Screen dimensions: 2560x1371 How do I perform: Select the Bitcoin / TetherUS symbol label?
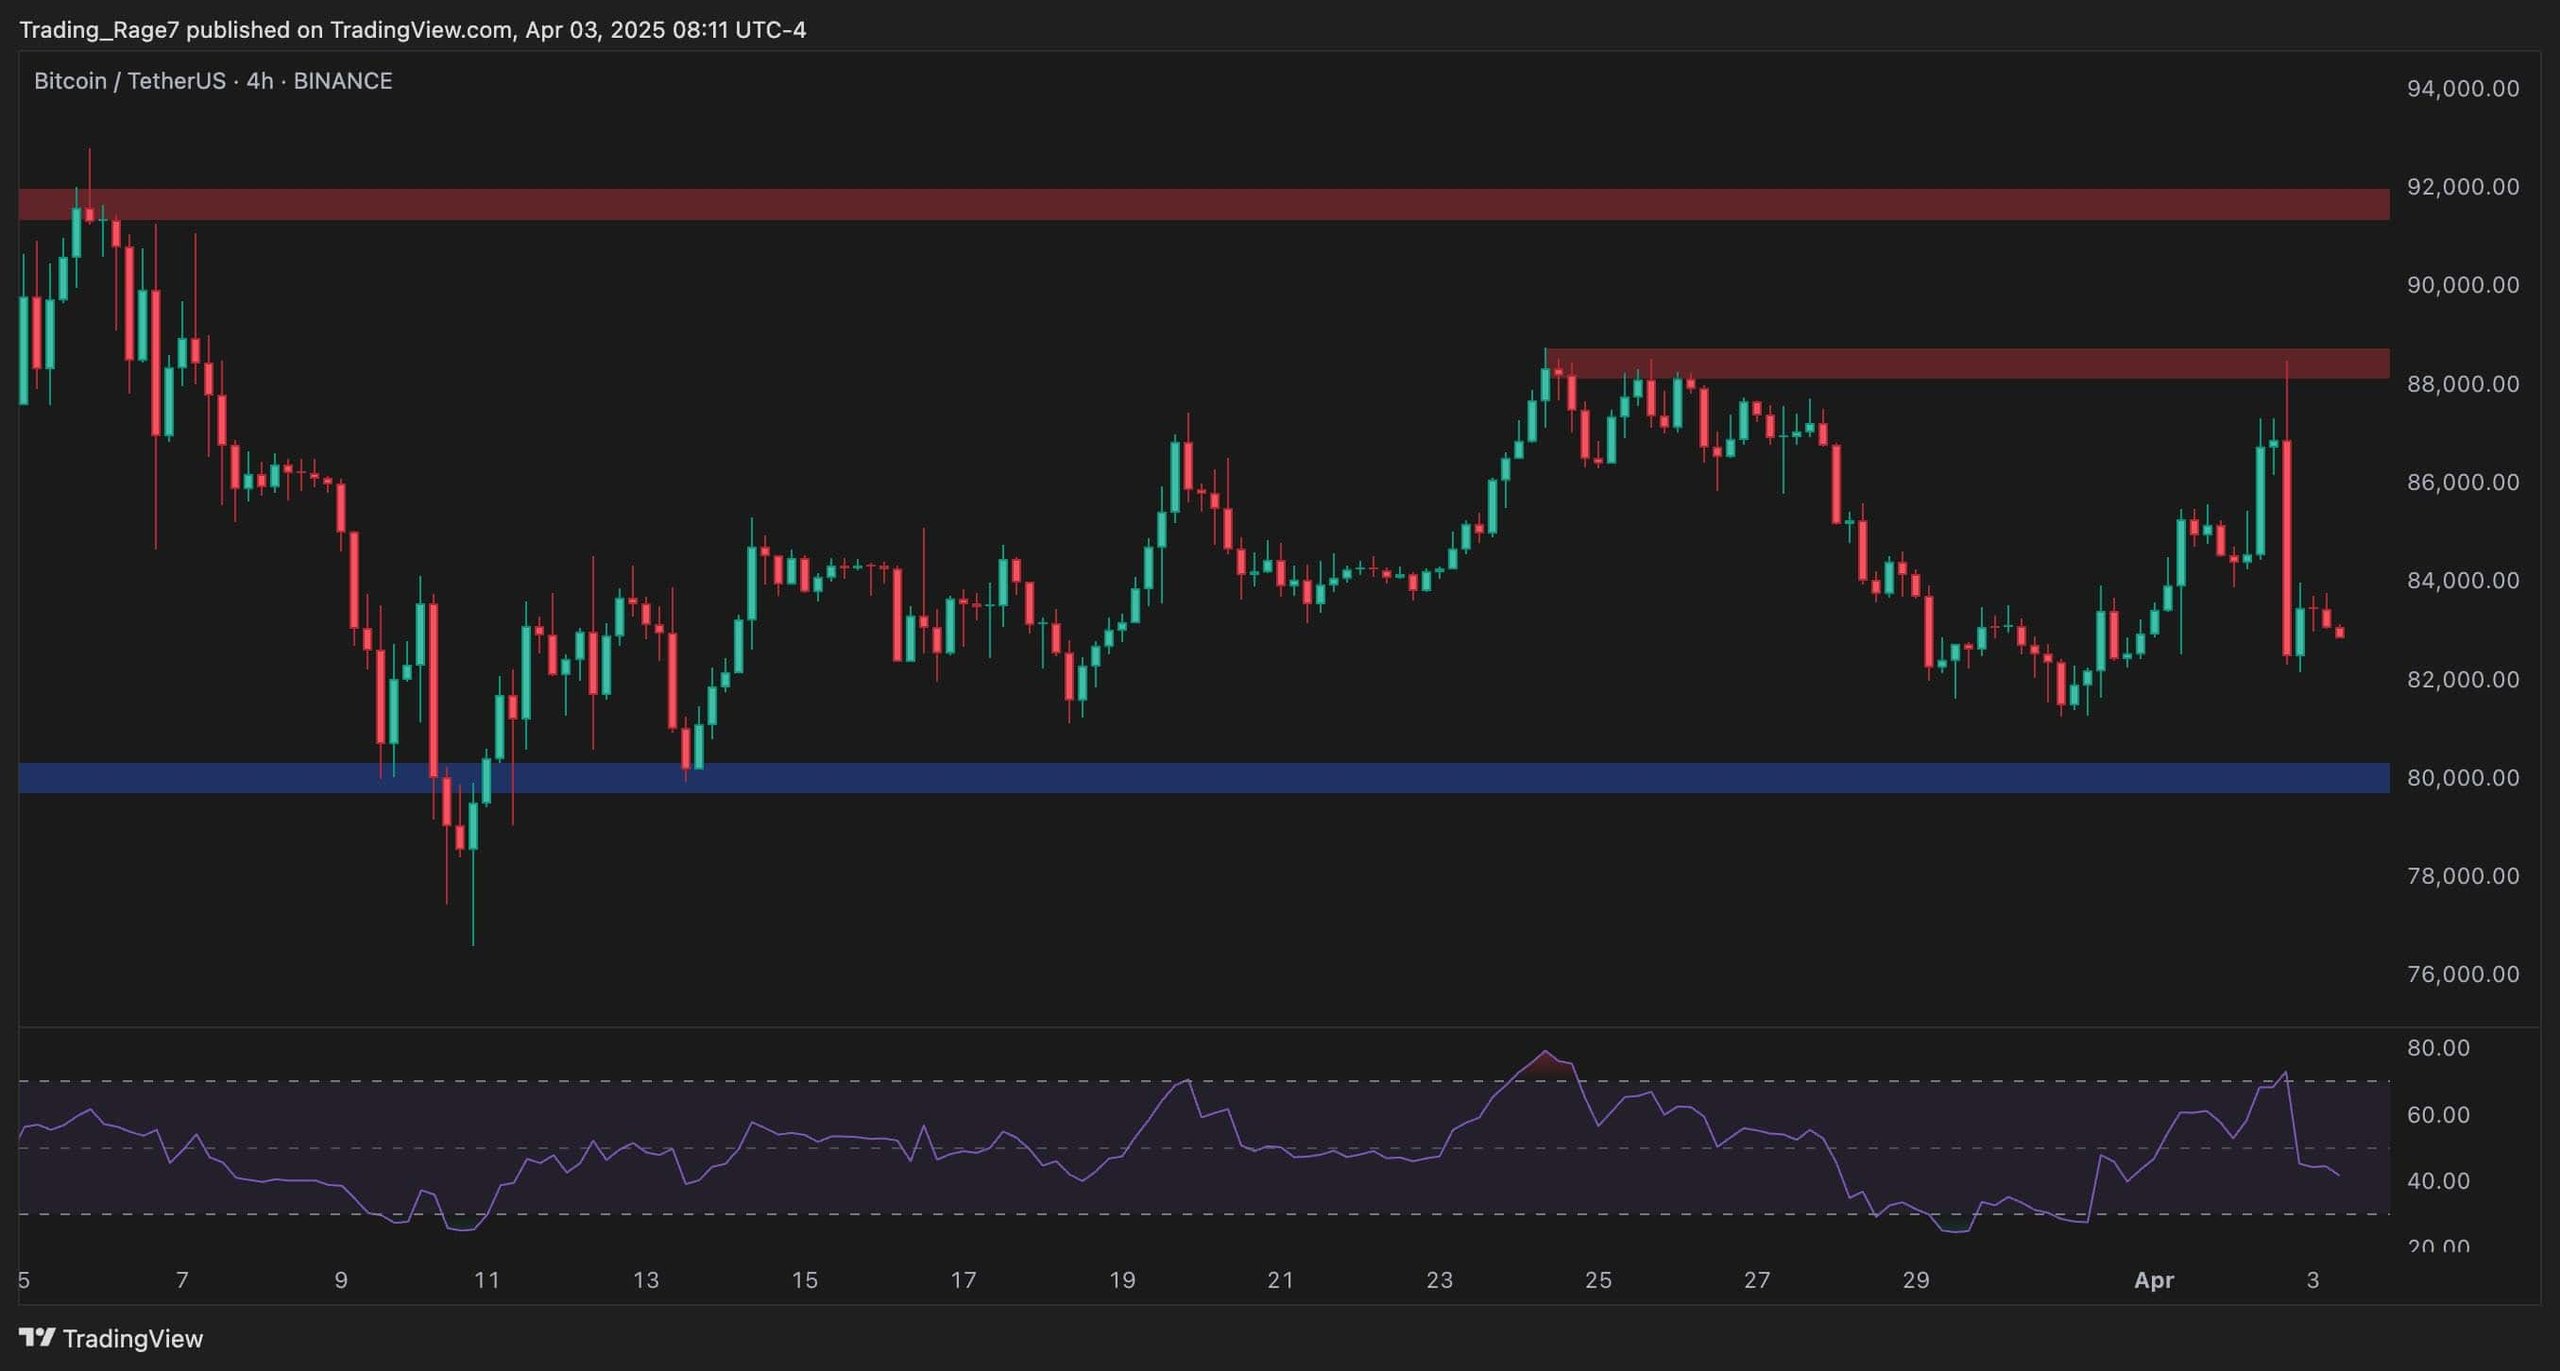[x=130, y=81]
